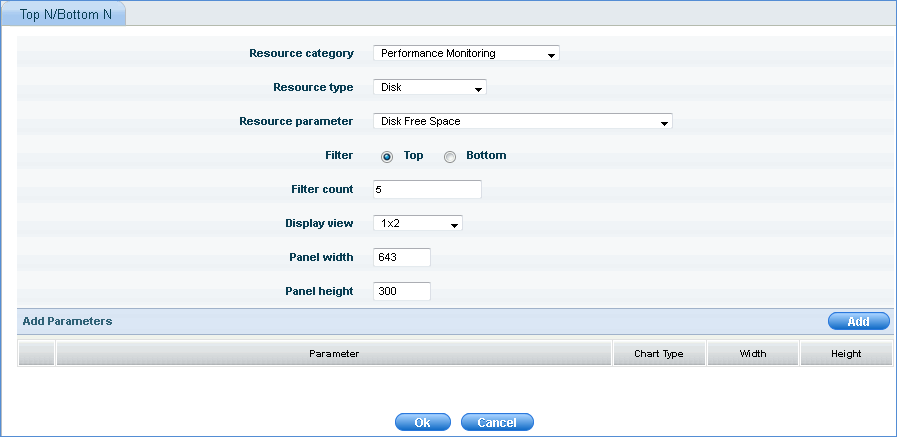The width and height of the screenshot is (897, 437).
Task: Click the Width column header
Action: 753,354
